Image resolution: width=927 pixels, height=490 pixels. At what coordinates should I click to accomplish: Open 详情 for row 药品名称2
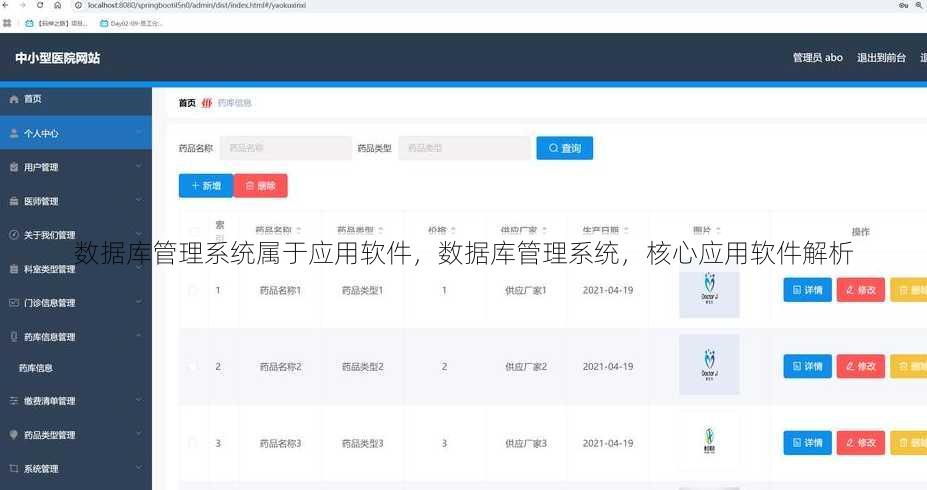[808, 366]
